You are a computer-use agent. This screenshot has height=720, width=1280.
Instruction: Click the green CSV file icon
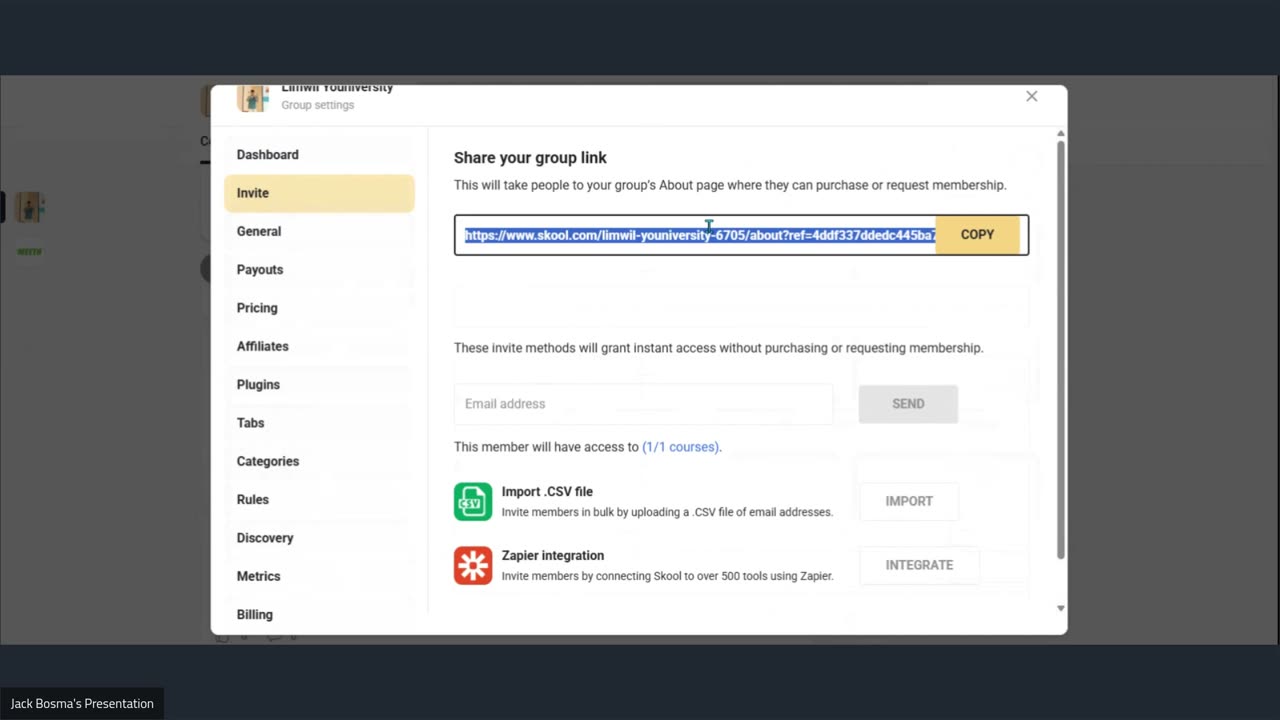(x=473, y=502)
